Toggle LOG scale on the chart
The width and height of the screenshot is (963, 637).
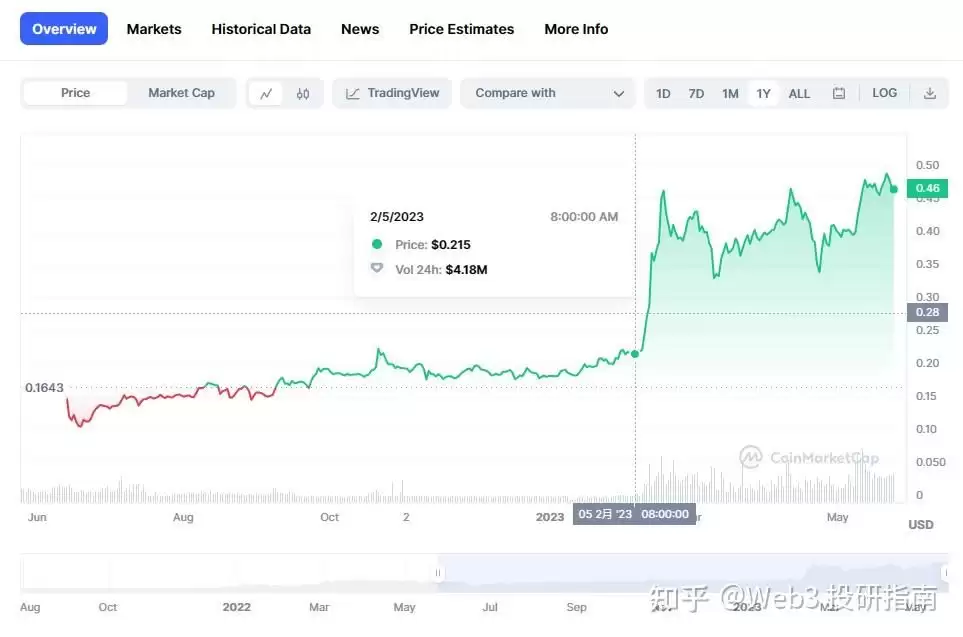[x=884, y=92]
